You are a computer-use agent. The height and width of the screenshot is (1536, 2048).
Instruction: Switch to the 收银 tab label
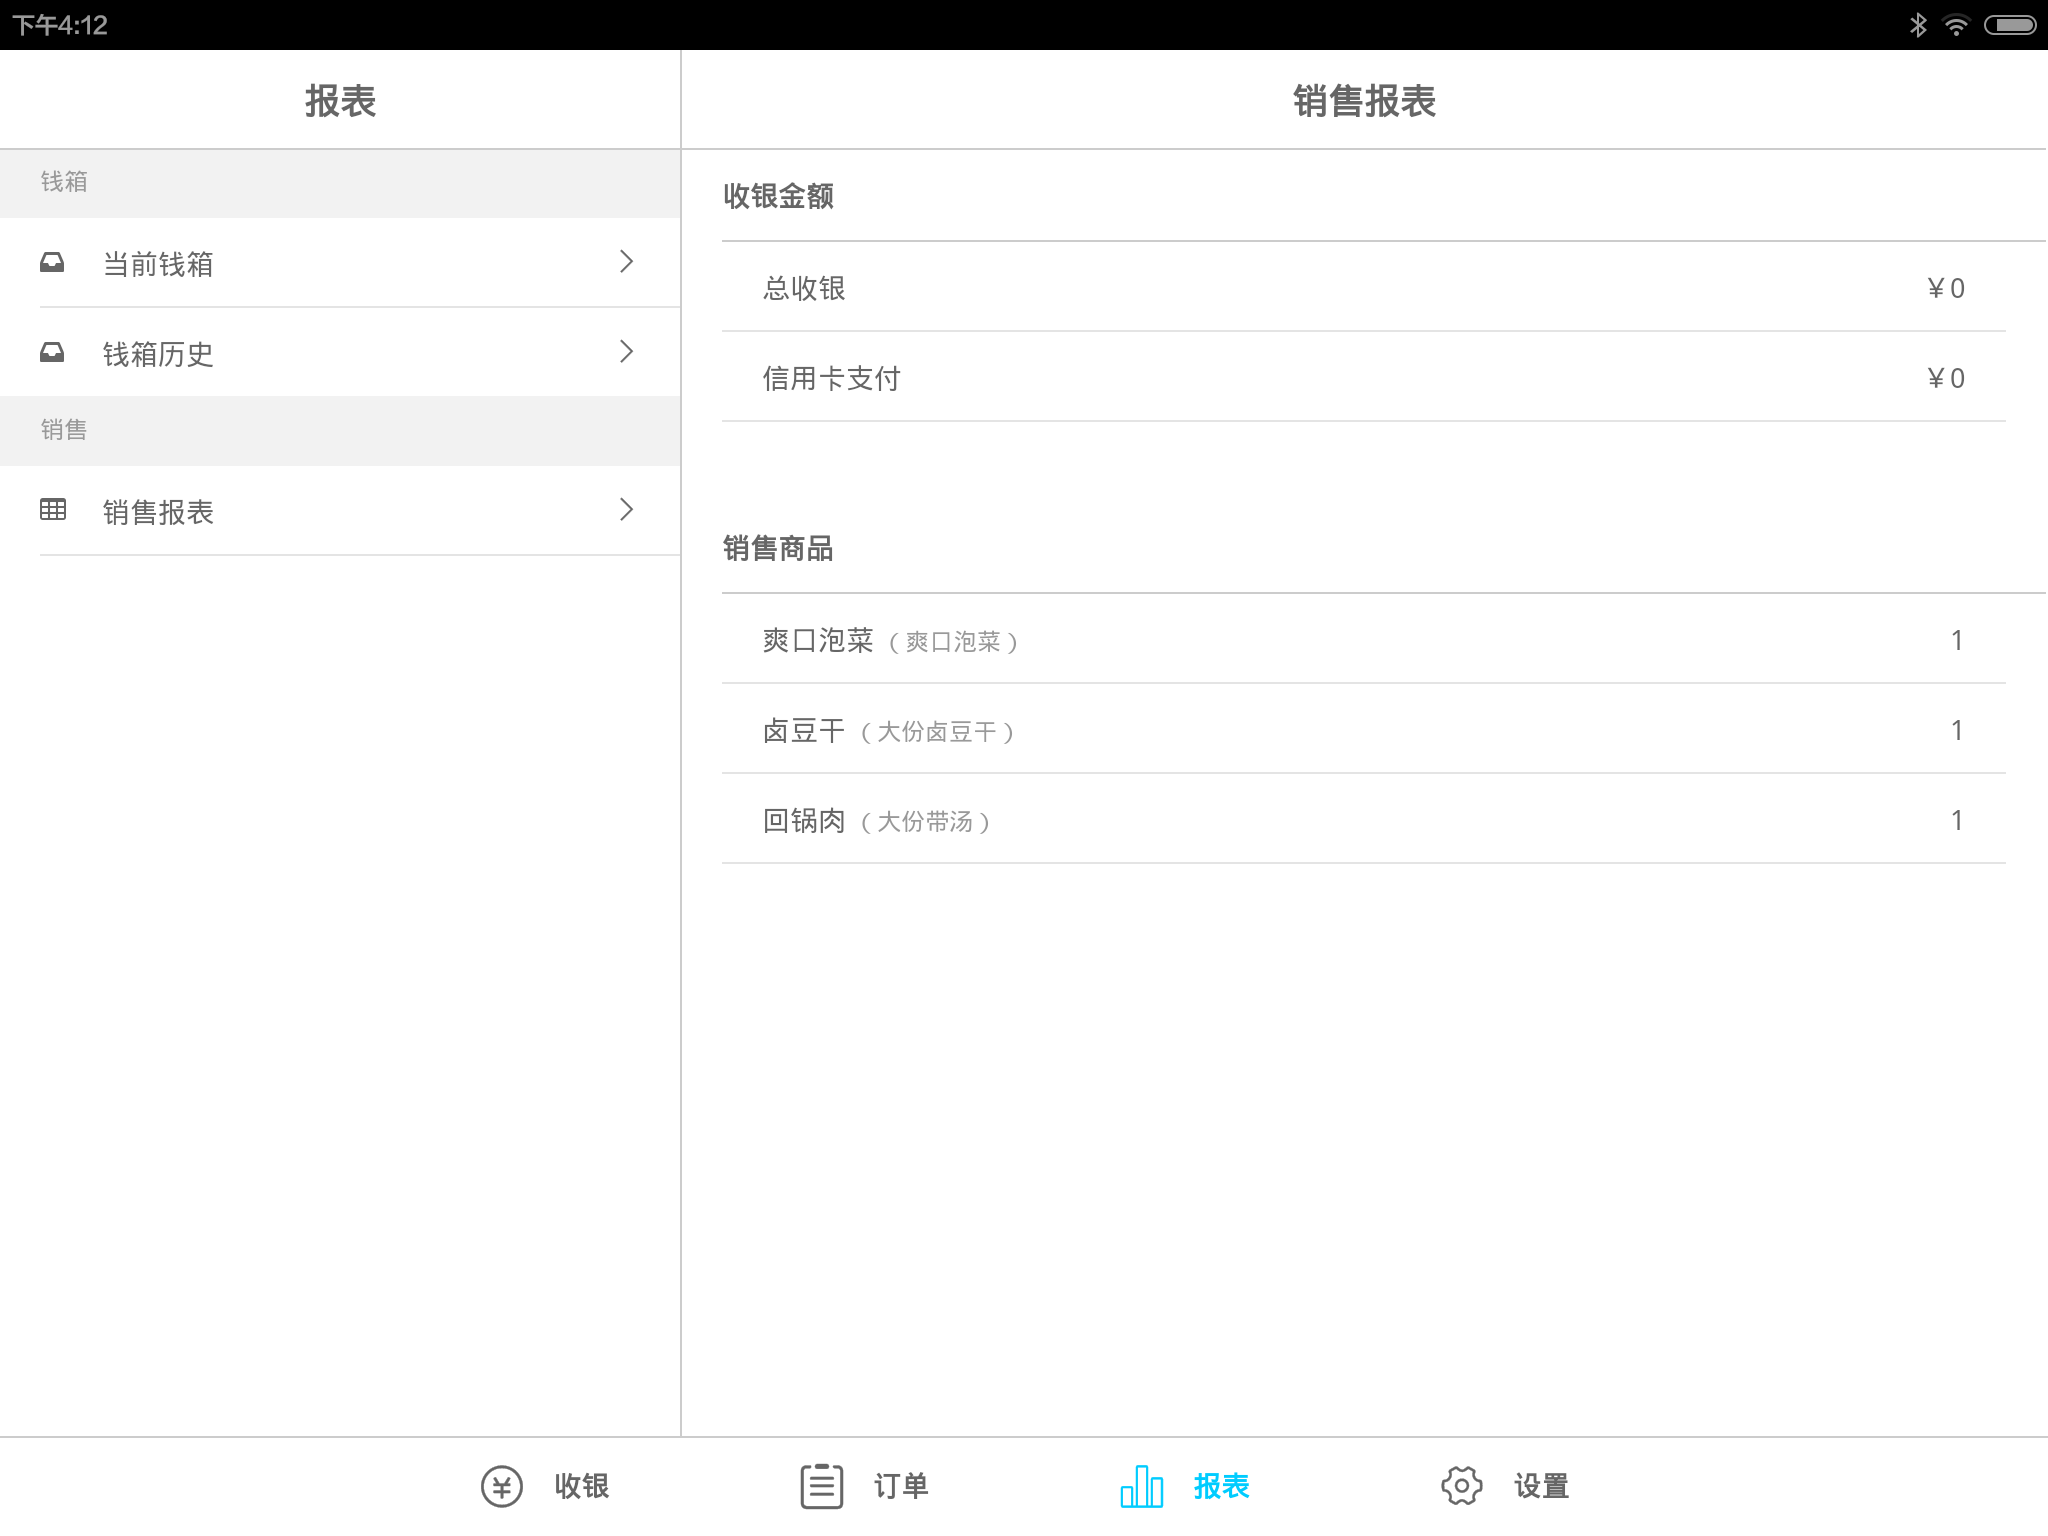coord(582,1486)
